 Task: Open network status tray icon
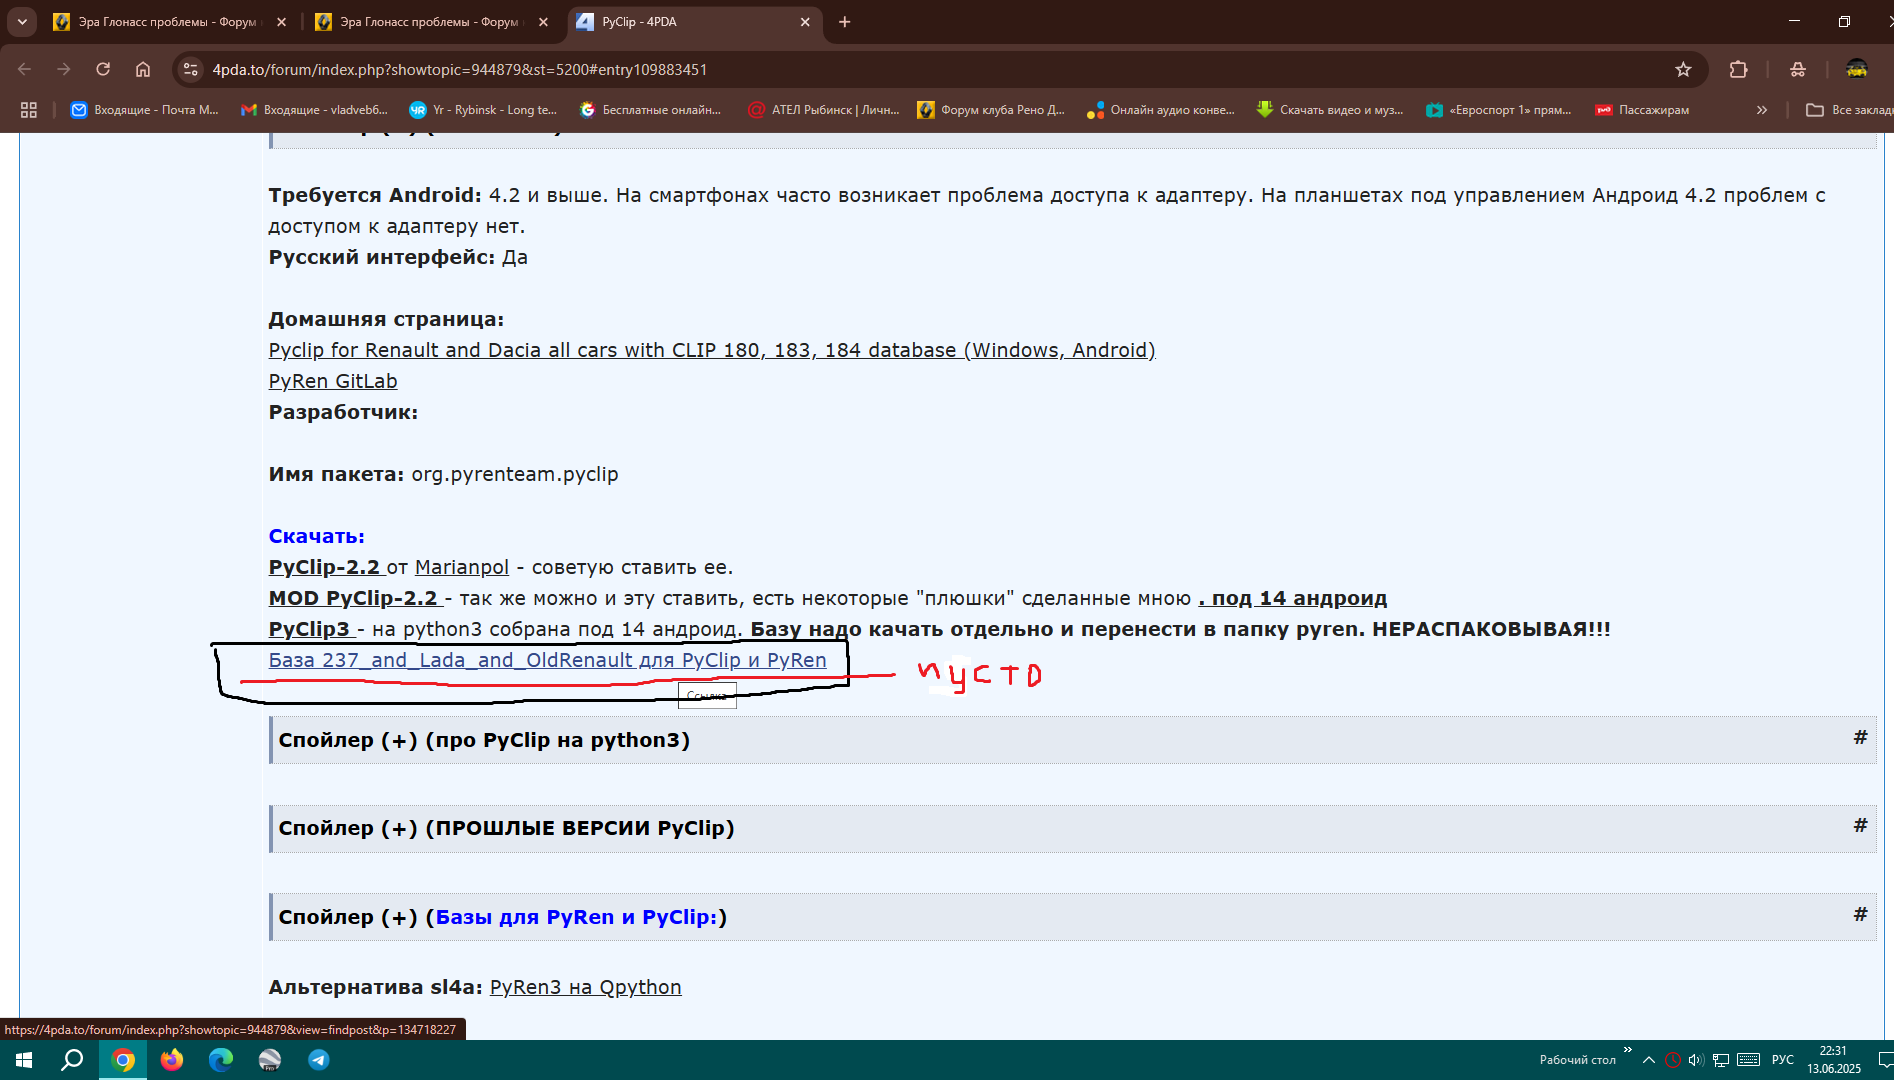coord(1721,1060)
